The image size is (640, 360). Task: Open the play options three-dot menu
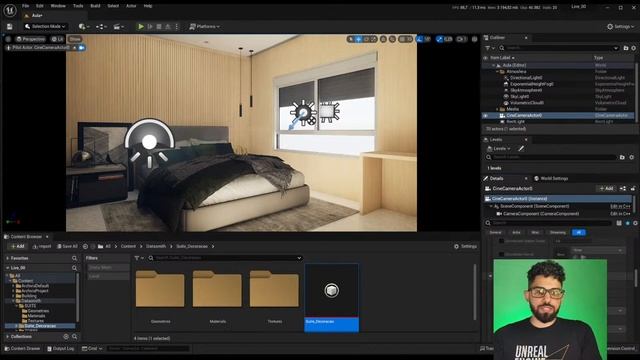pos(177,27)
